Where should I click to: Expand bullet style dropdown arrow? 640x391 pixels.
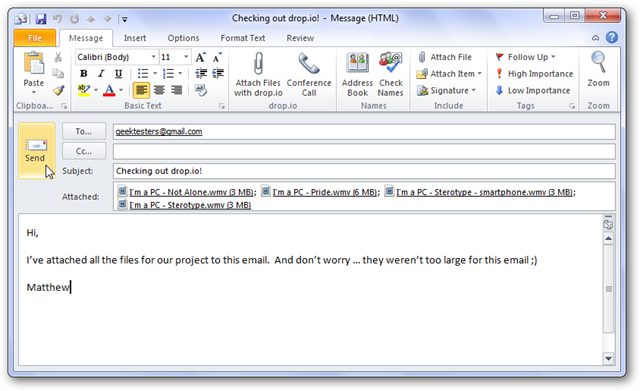(155, 73)
